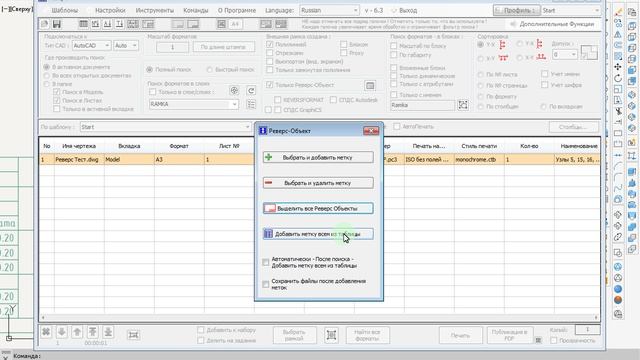
Task: Click the 'Имя чертежа' column header
Action: (x=79, y=146)
